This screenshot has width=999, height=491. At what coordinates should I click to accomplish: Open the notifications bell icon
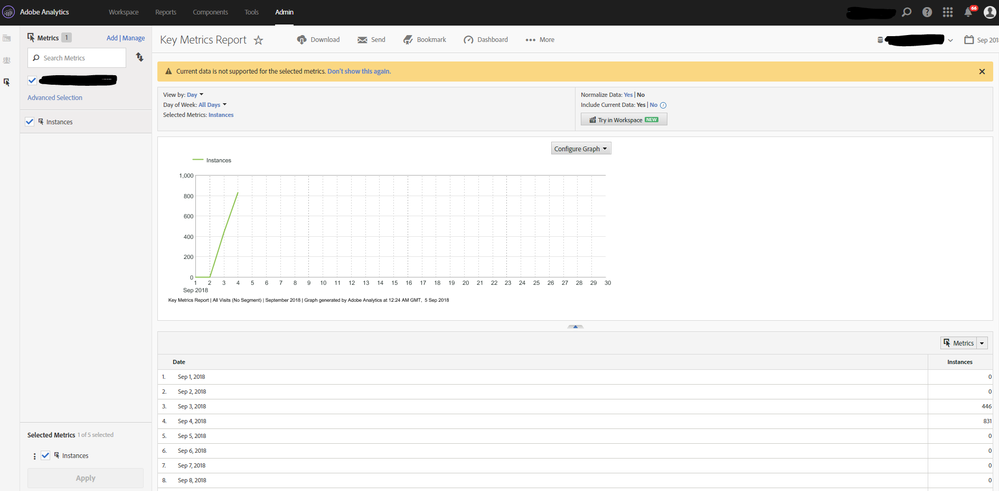(968, 12)
